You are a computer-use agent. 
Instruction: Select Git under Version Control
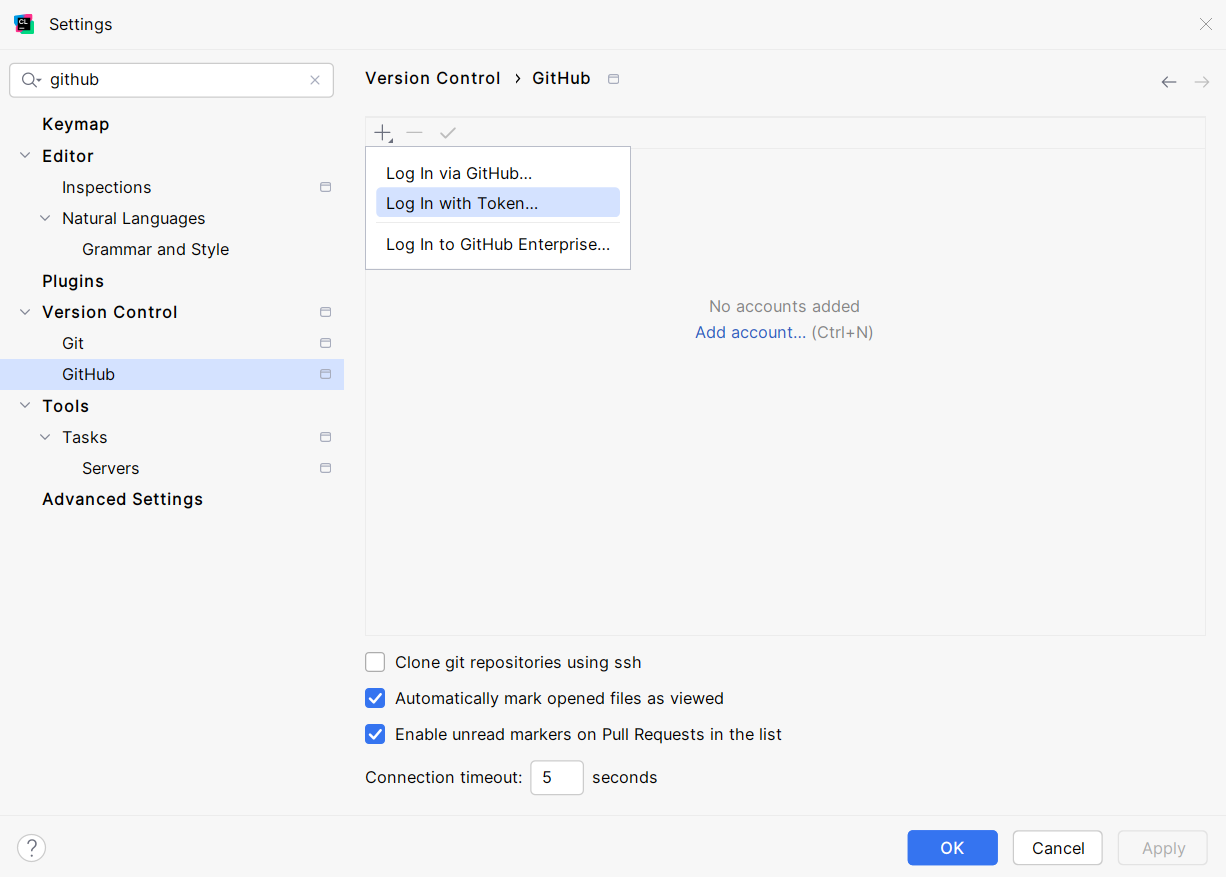pyautogui.click(x=73, y=343)
